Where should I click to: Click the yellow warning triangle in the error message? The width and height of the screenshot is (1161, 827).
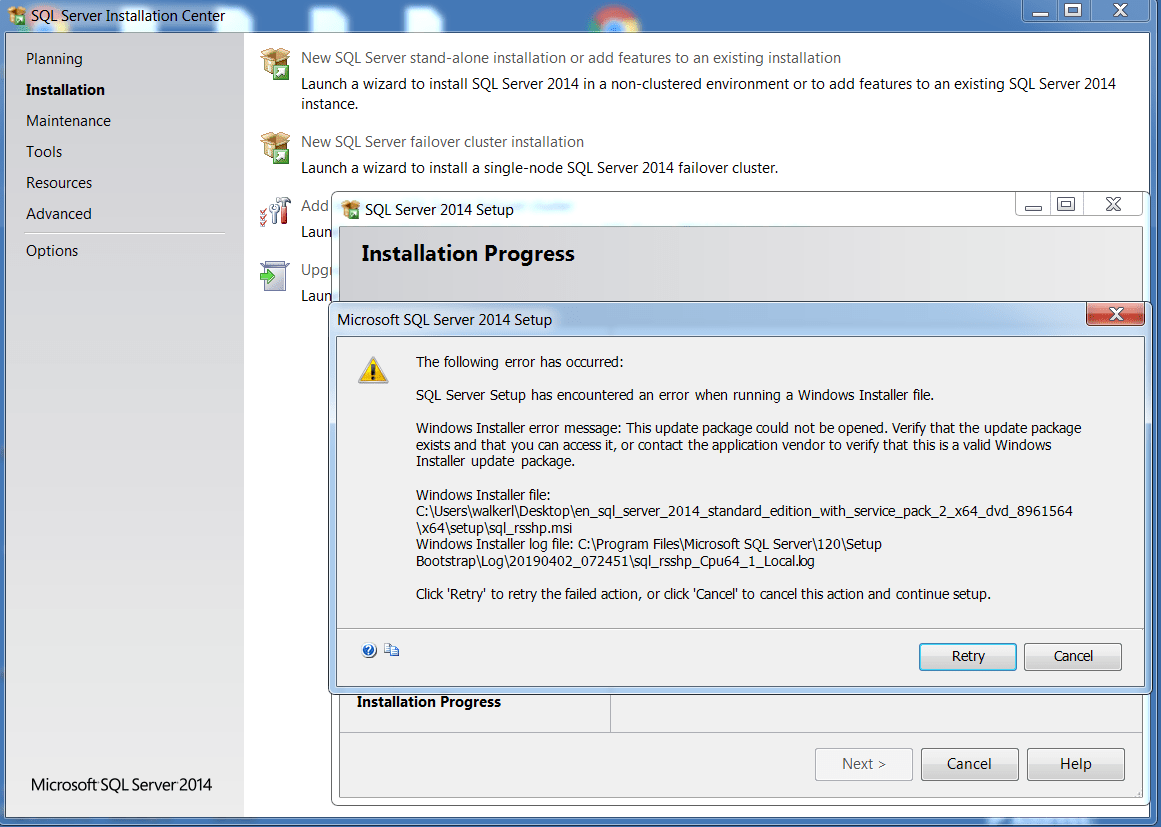pos(373,369)
